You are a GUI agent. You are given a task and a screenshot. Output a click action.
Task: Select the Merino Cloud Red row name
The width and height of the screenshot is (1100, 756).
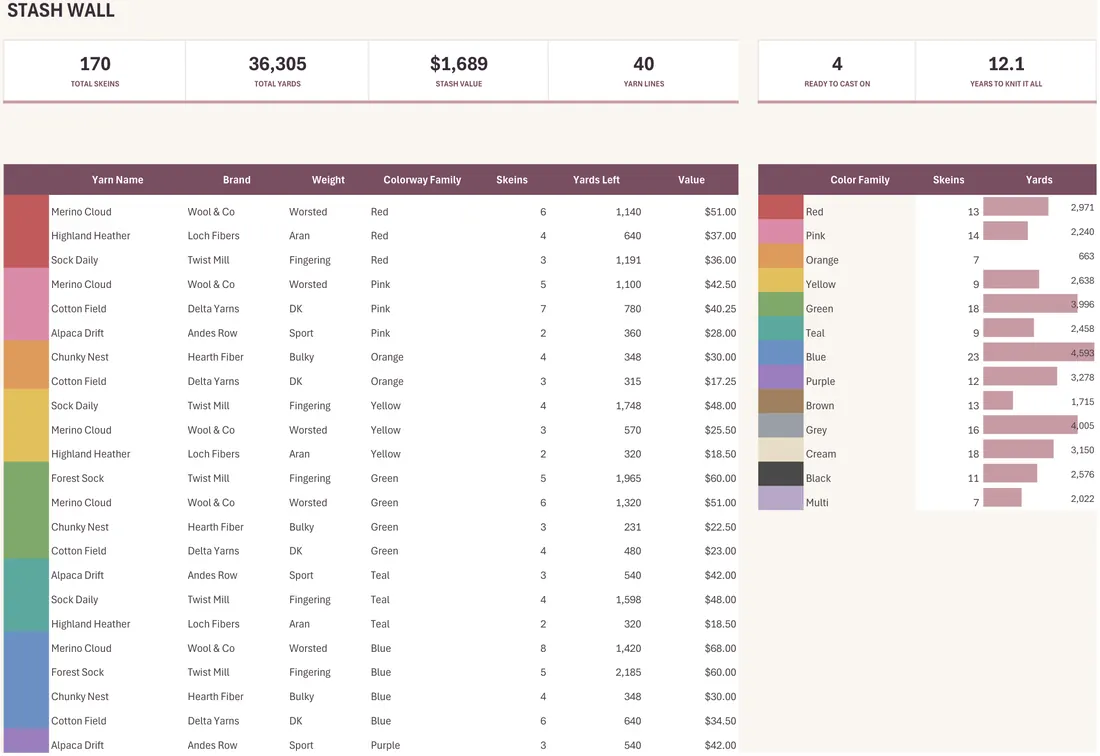click(81, 212)
